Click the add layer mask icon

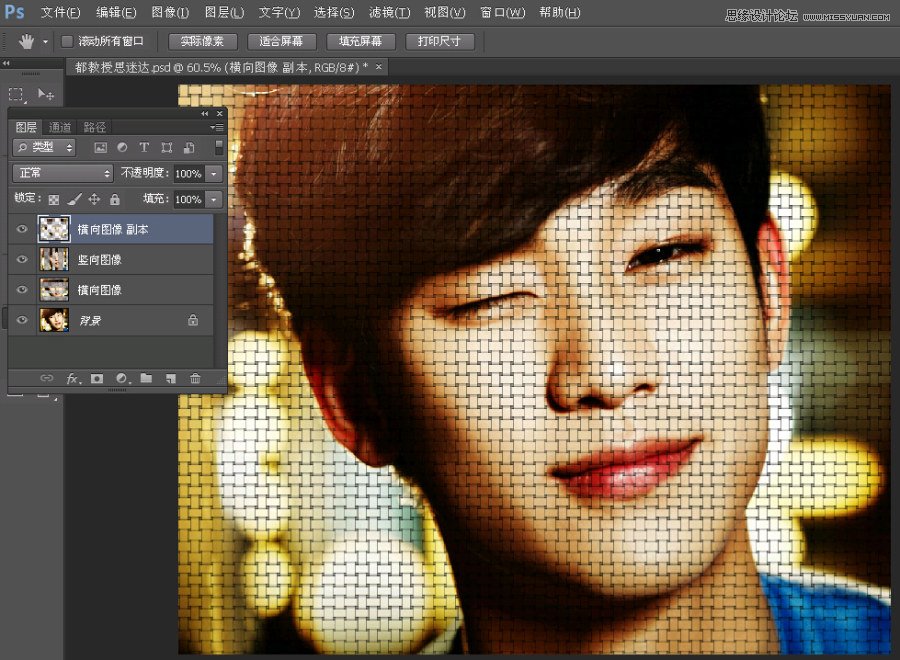(96, 379)
